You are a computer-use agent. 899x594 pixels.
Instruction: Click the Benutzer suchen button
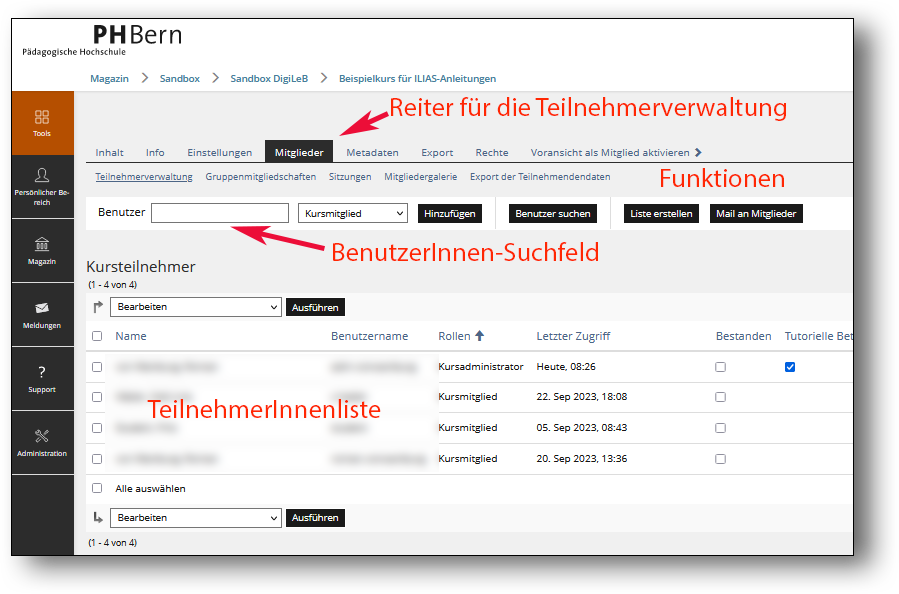click(x=553, y=213)
